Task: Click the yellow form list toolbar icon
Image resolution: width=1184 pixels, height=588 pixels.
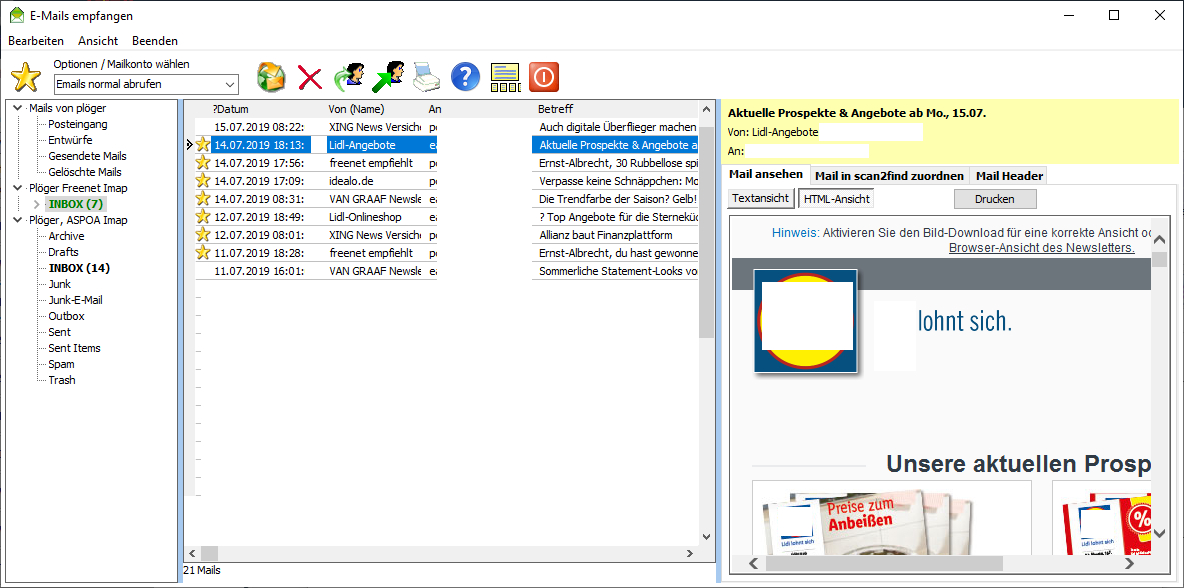Action: point(506,78)
